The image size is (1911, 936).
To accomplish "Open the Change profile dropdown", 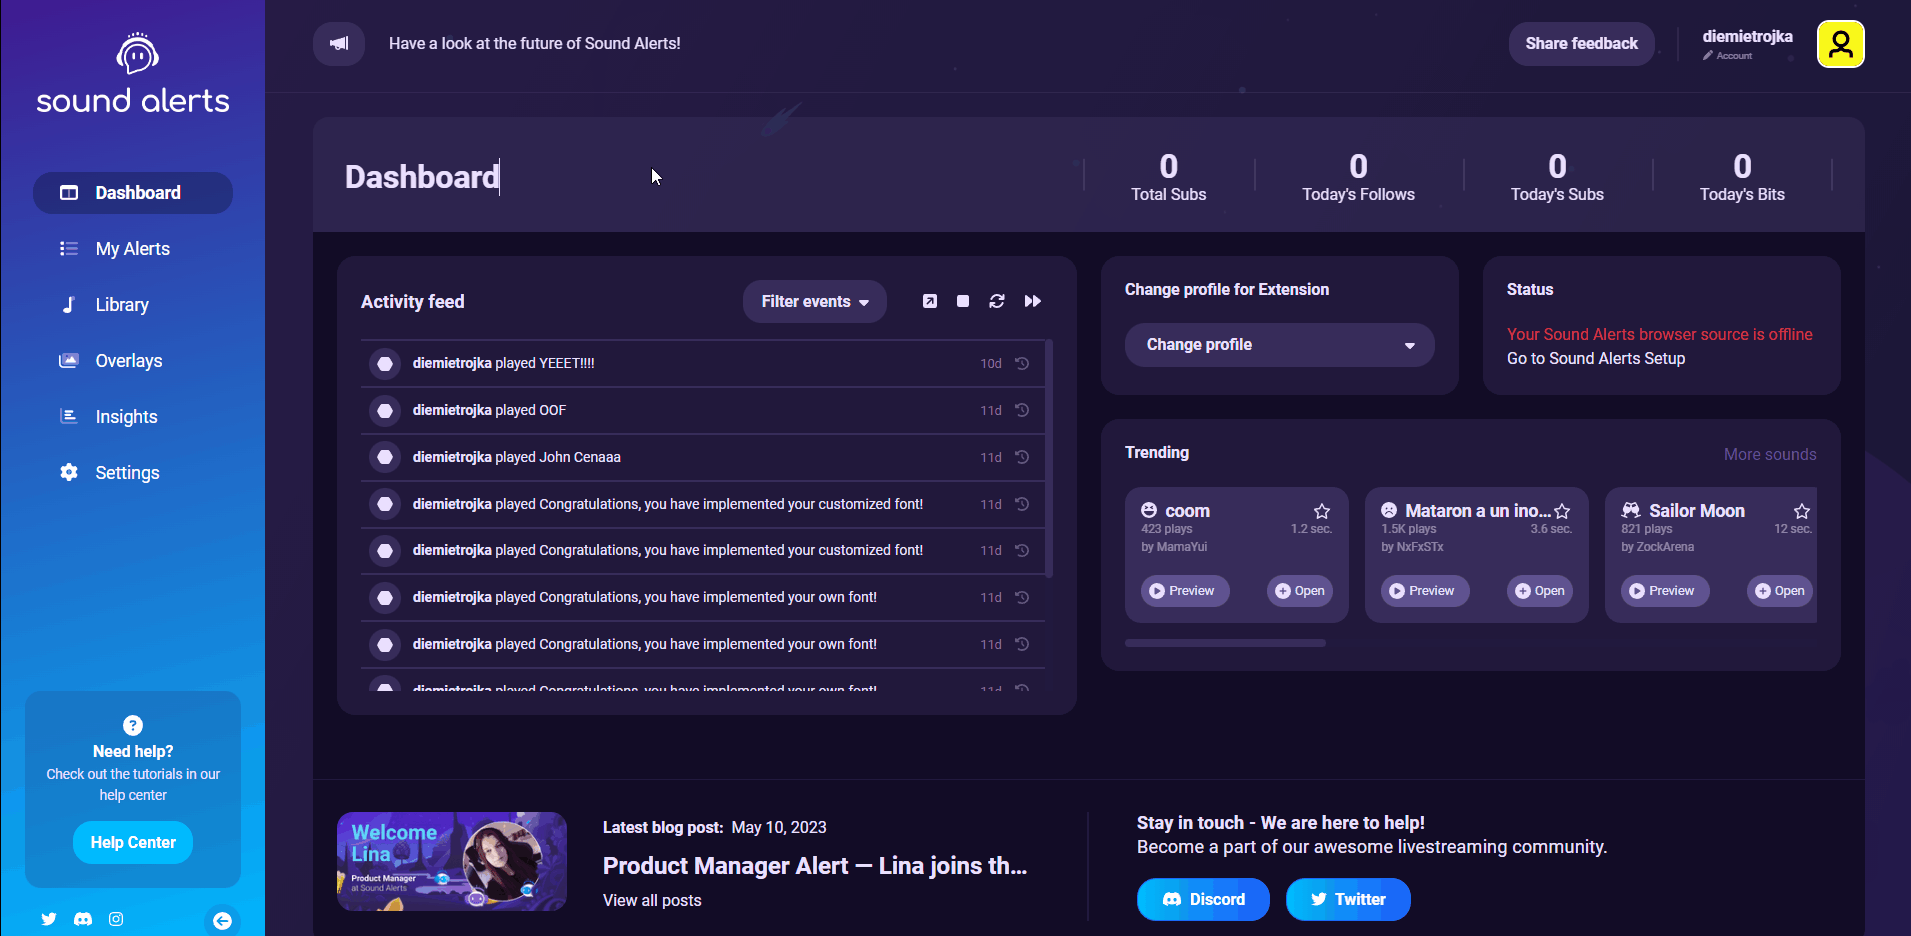I will point(1280,345).
